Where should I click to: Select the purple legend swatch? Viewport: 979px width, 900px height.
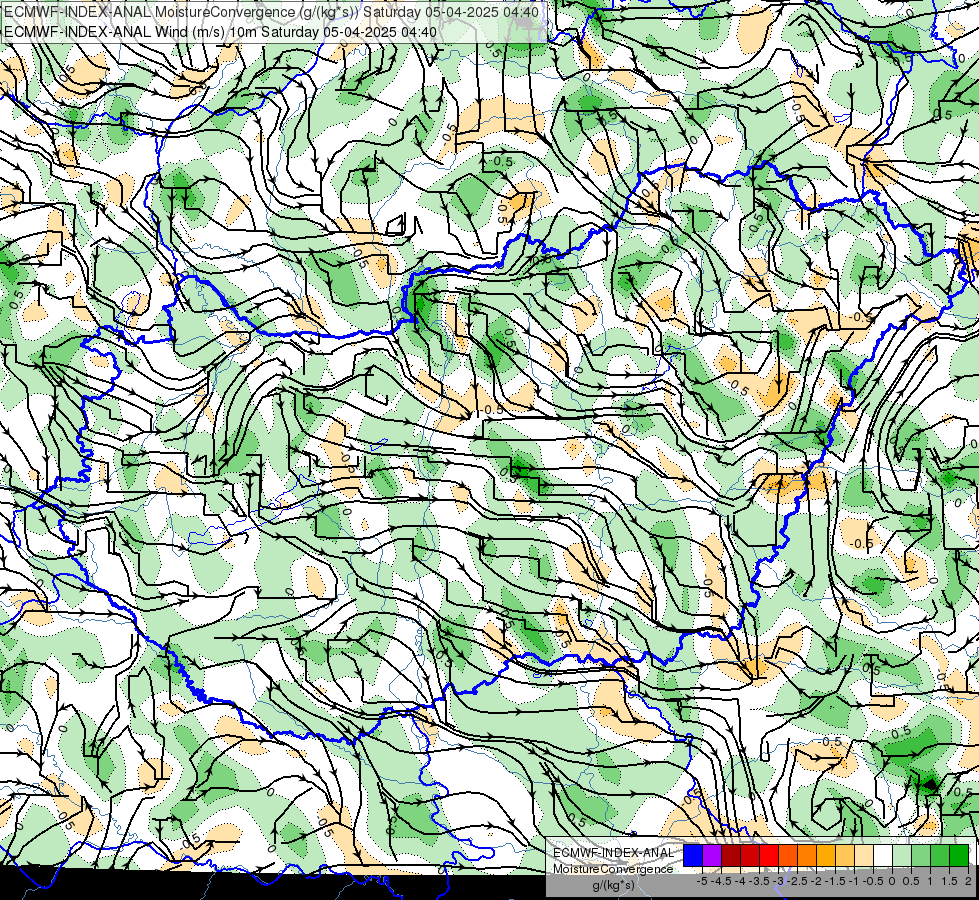tap(712, 856)
